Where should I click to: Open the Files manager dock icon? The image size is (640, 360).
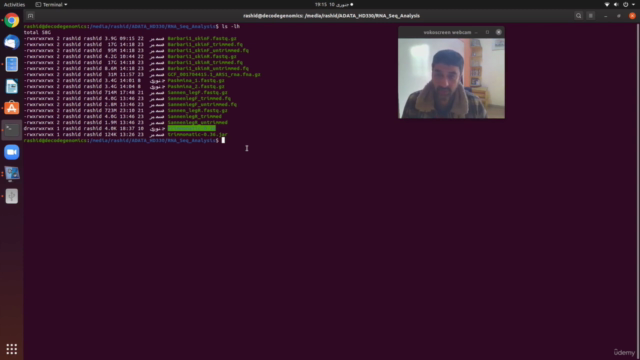(11, 64)
